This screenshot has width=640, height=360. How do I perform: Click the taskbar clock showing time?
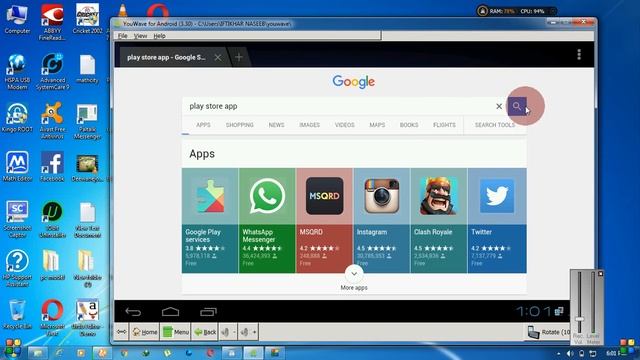coord(612,353)
